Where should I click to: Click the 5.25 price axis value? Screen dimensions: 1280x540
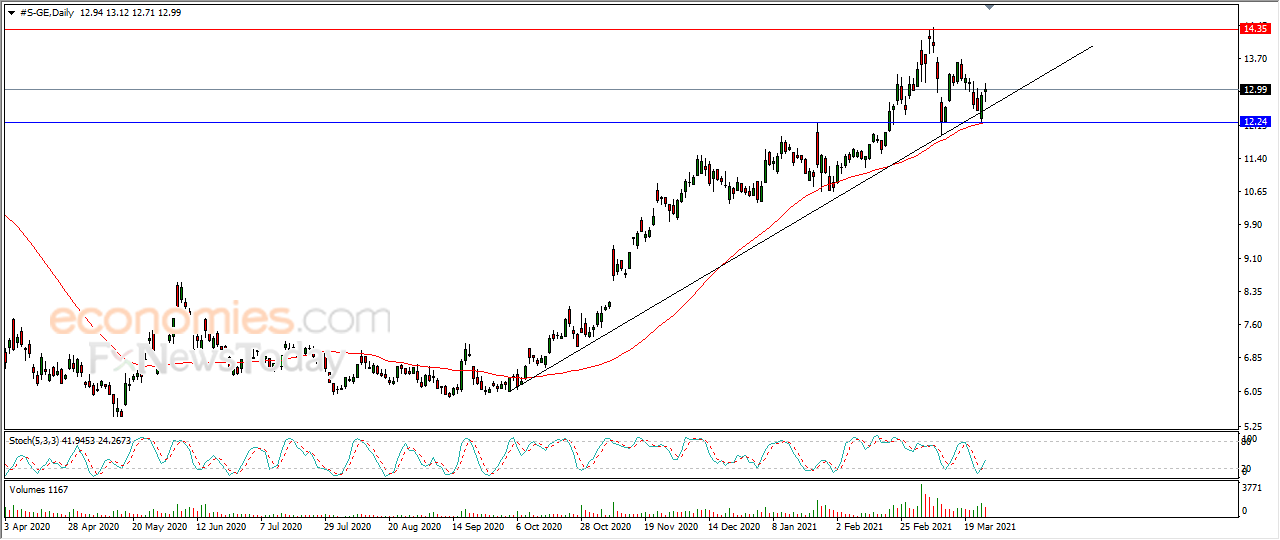[x=1252, y=425]
